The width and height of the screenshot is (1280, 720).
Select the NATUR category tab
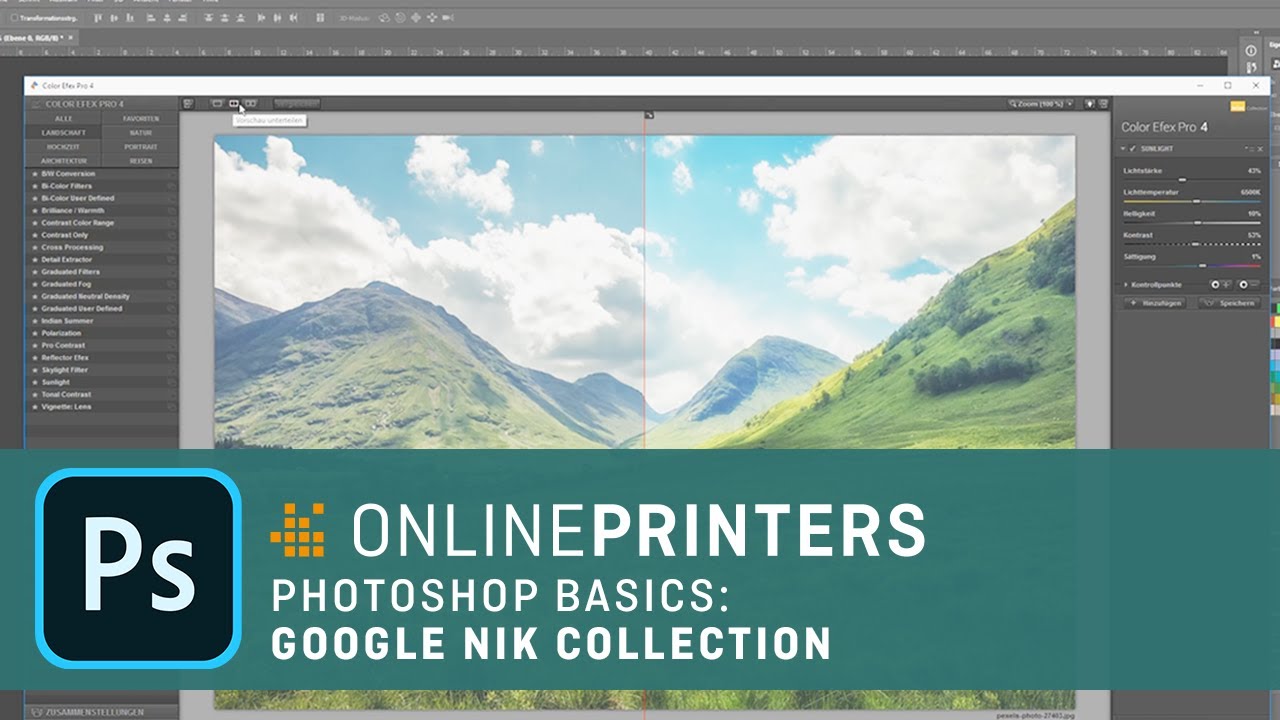click(x=141, y=132)
